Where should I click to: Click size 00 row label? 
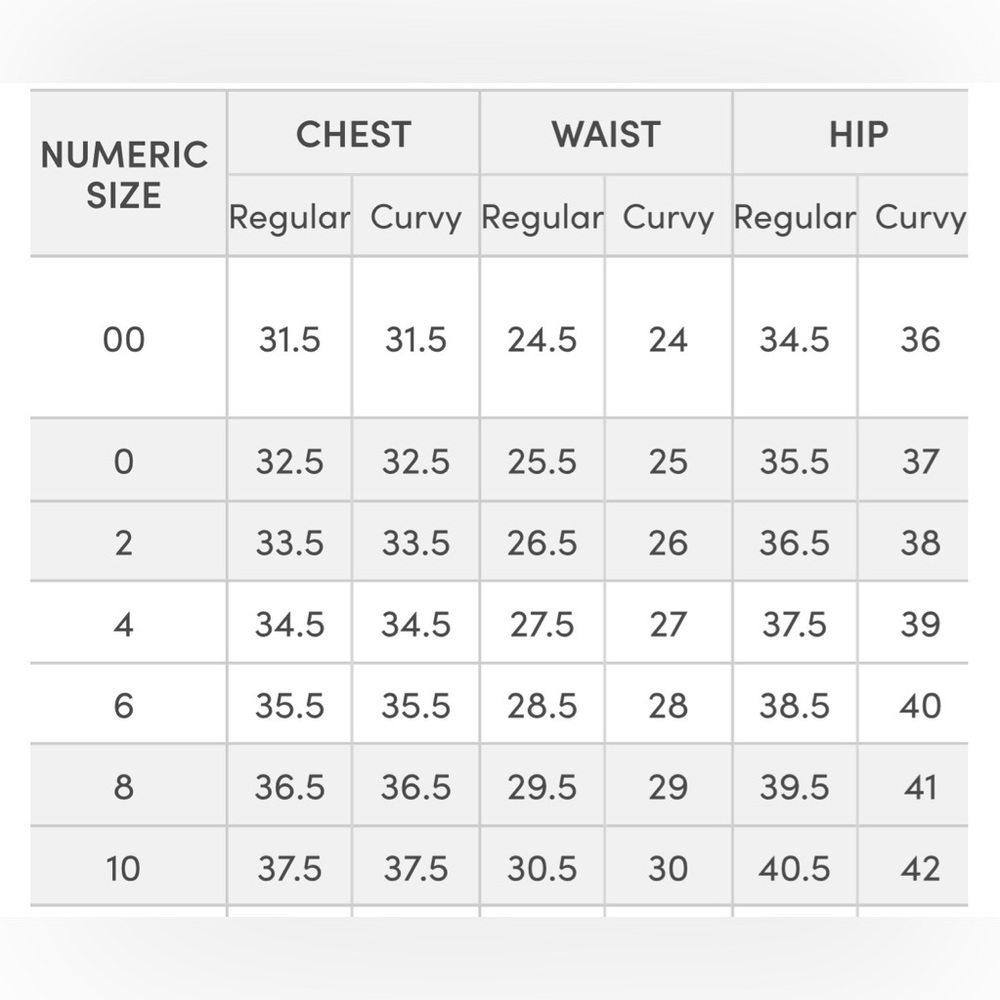click(124, 339)
